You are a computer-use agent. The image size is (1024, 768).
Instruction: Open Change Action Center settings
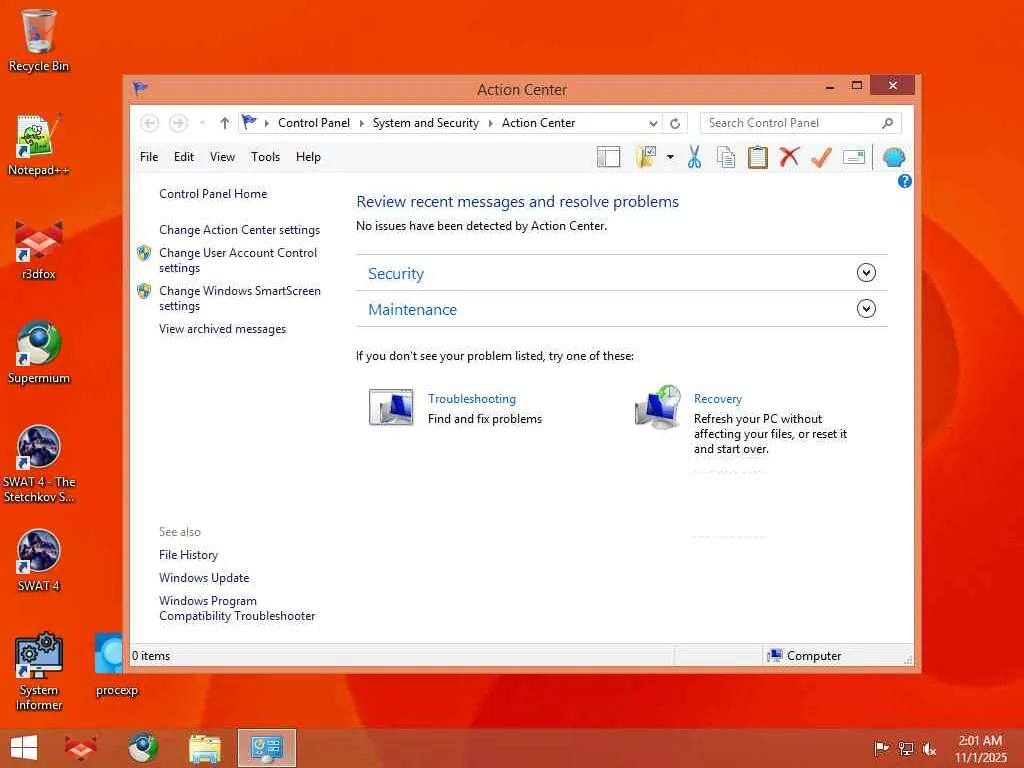[x=240, y=230]
